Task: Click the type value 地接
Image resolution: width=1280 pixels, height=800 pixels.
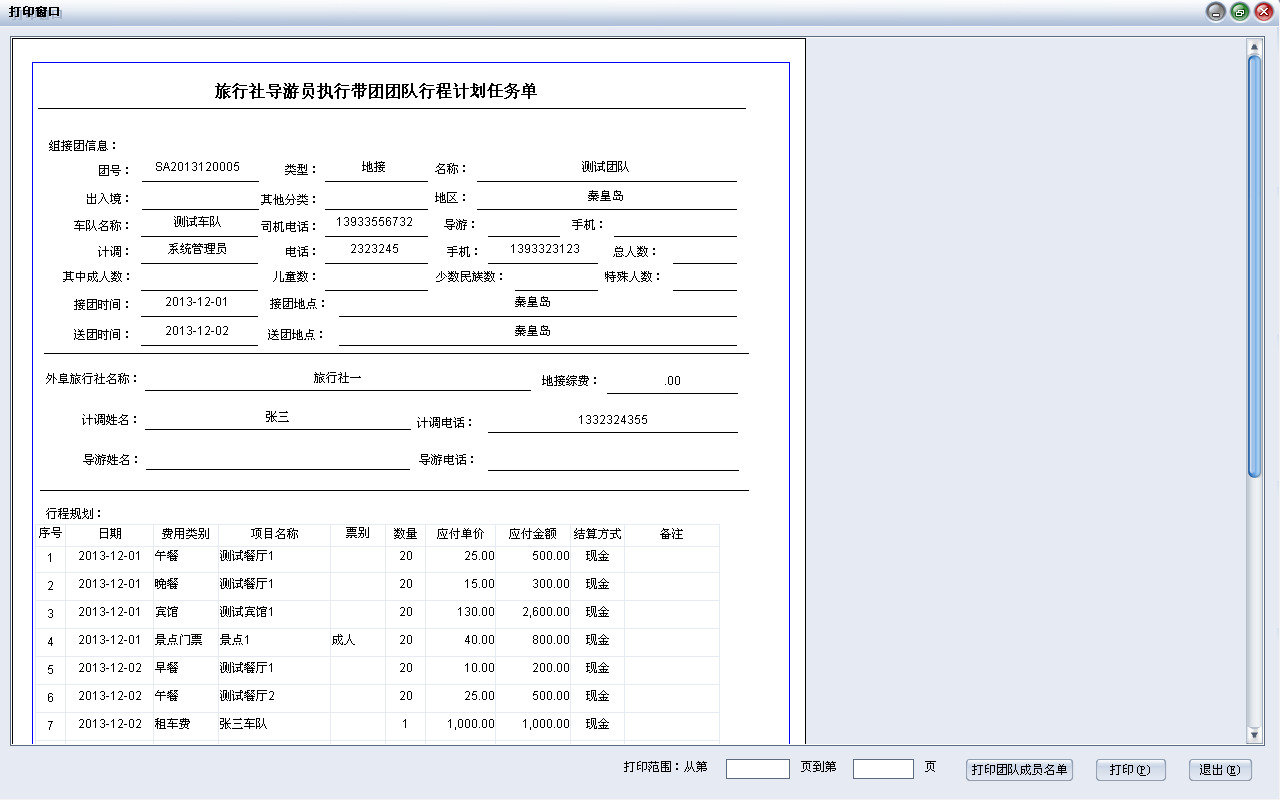Action: coord(373,167)
